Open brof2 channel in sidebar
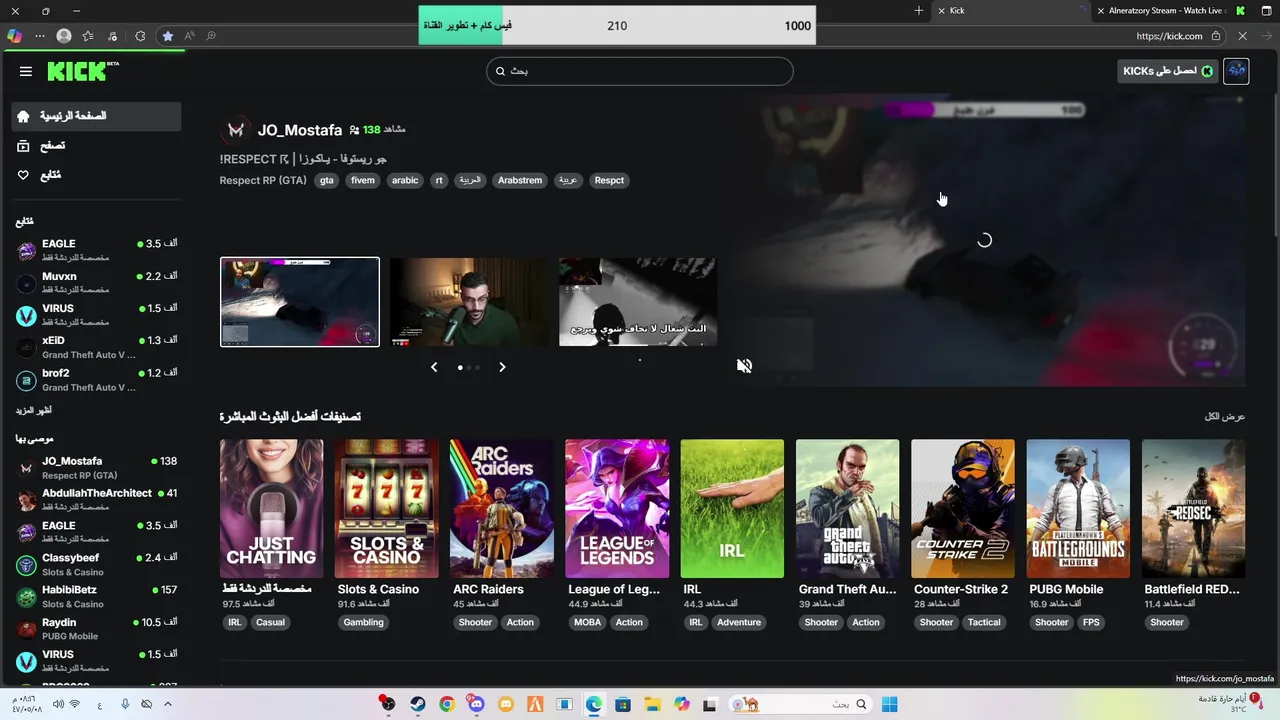This screenshot has width=1280, height=720. (x=97, y=379)
